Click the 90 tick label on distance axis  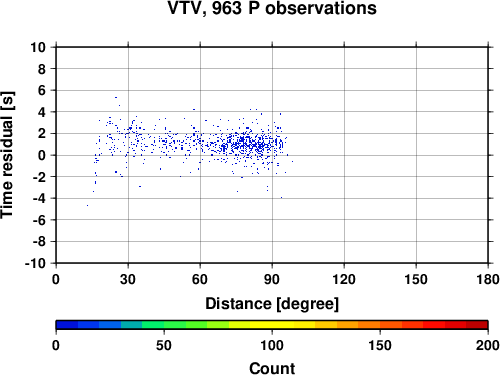(272, 279)
